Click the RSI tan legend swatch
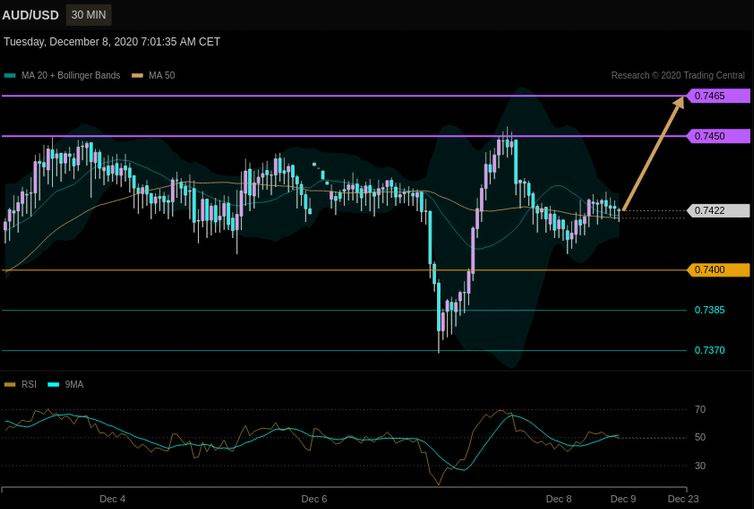Screen dimensions: 754x509 (10, 385)
